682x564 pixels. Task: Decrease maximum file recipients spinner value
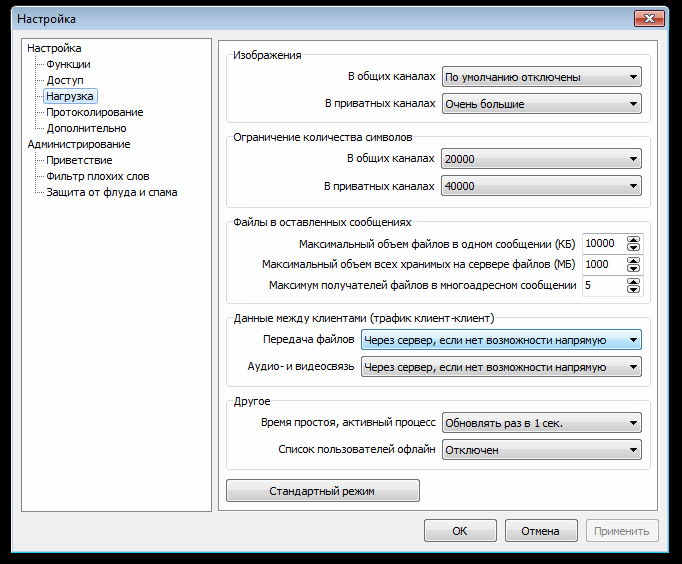click(x=633, y=290)
